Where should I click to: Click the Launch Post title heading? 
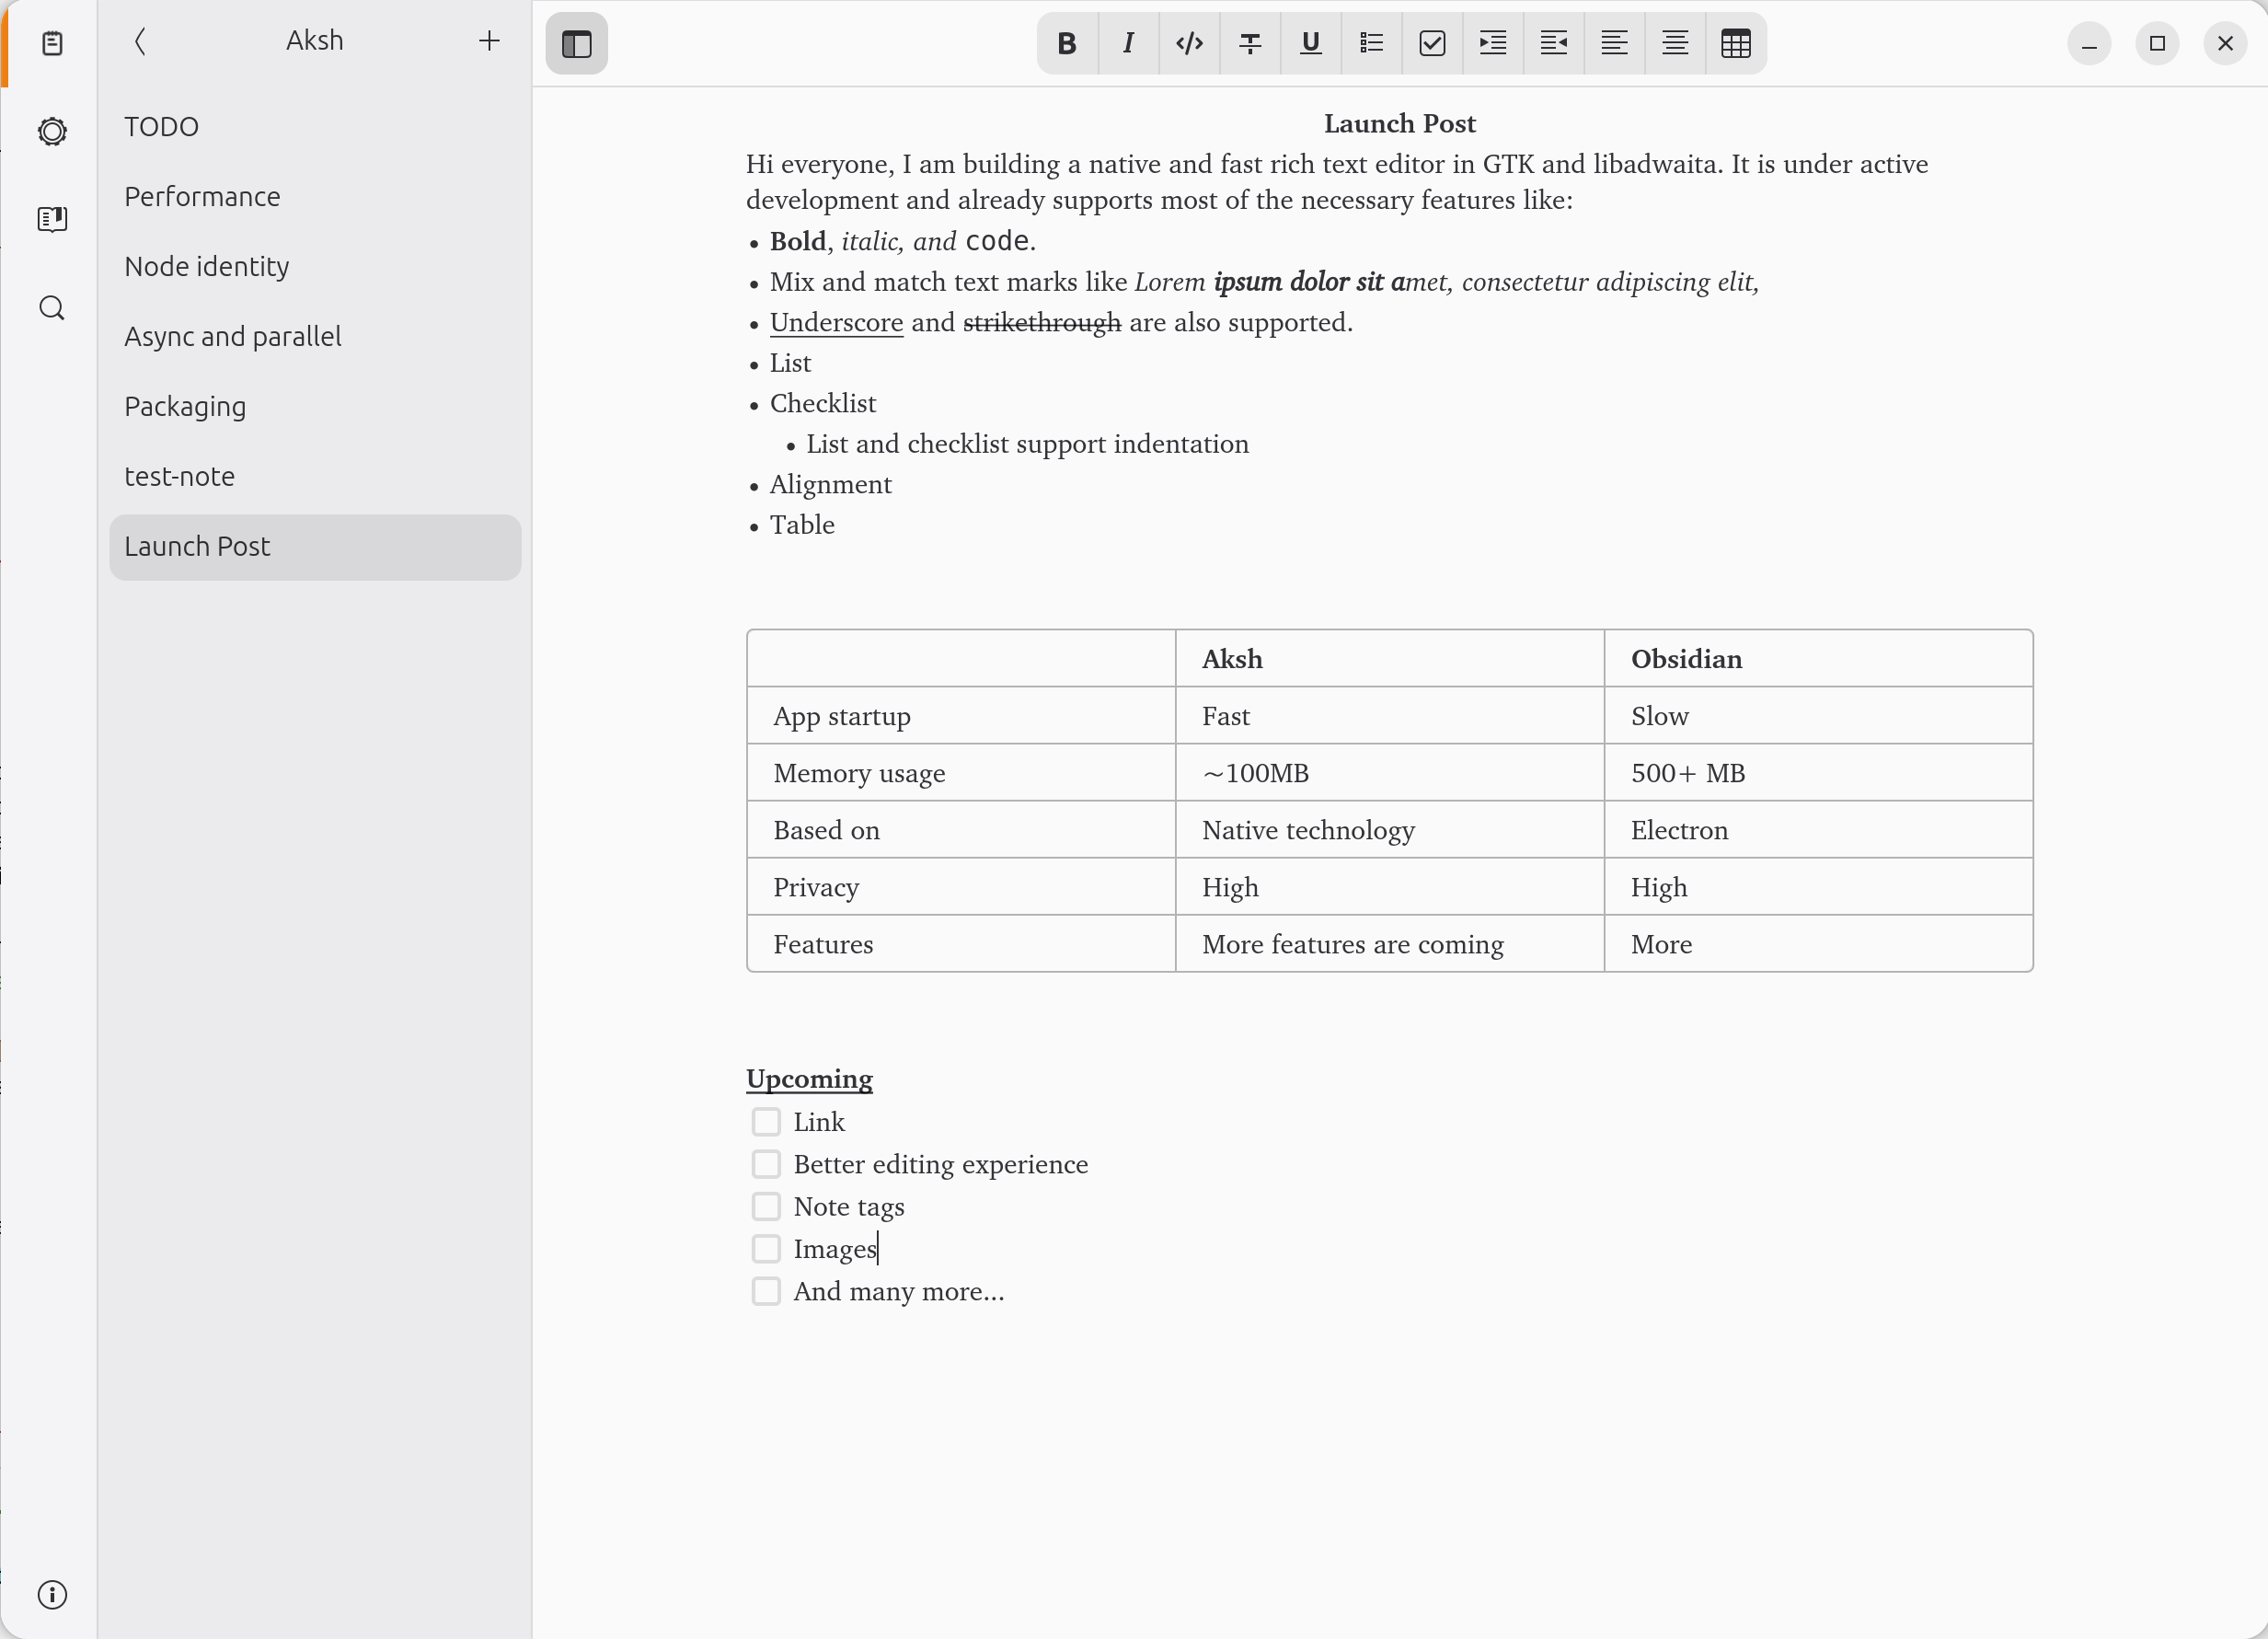pos(1399,124)
